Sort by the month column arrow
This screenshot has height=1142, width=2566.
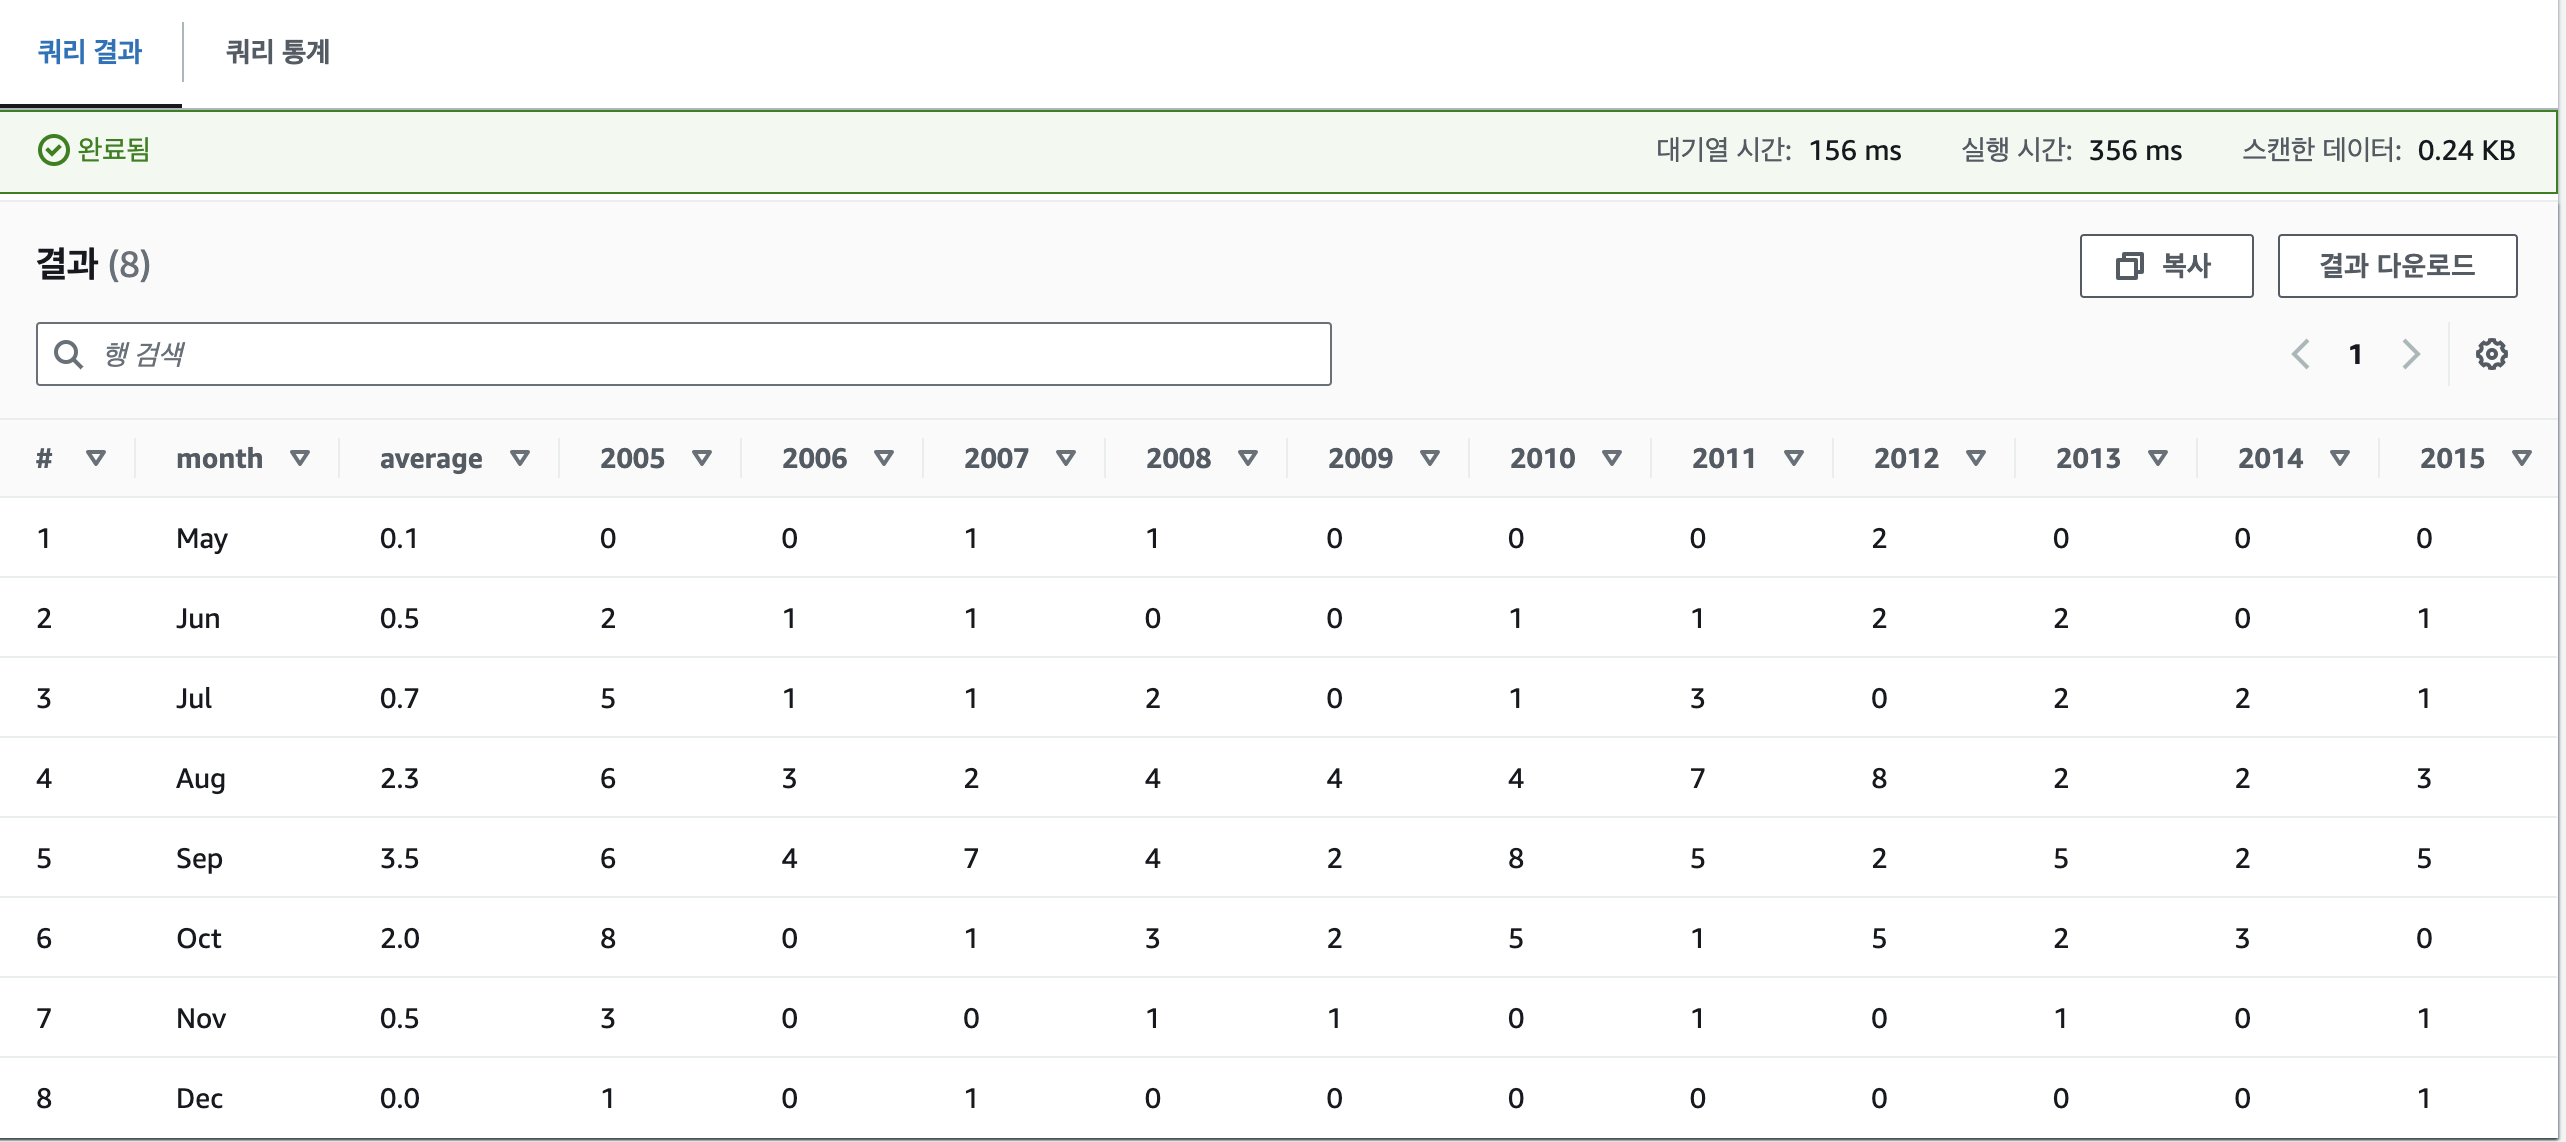click(x=300, y=458)
